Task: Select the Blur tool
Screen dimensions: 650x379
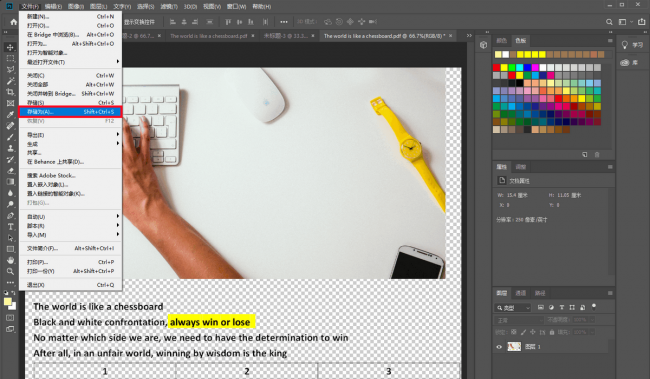Action: point(10,193)
